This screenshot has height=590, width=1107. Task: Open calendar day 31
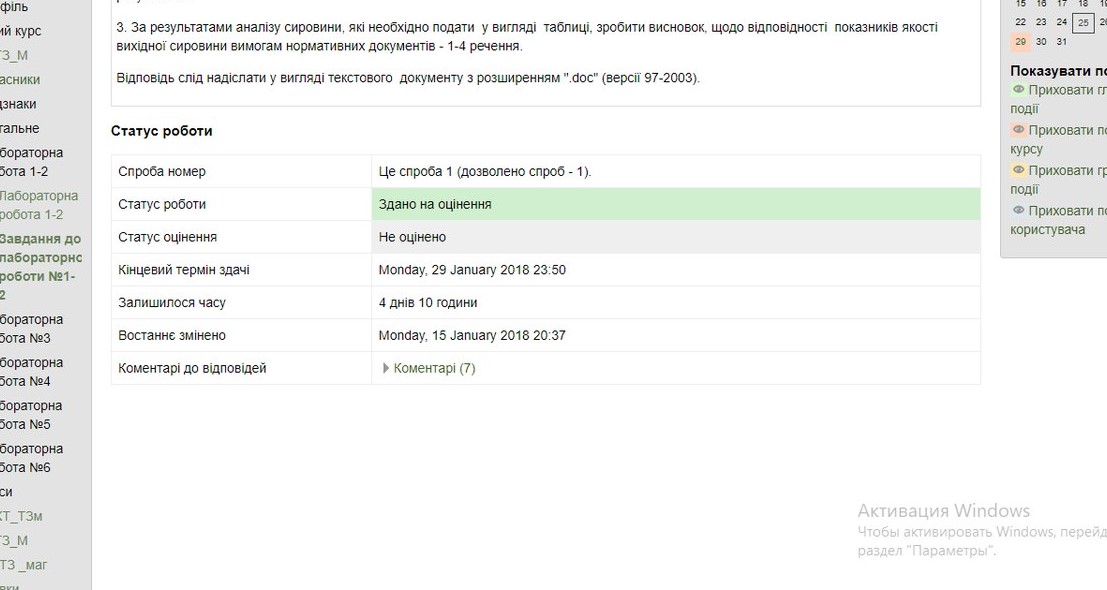coord(1062,42)
